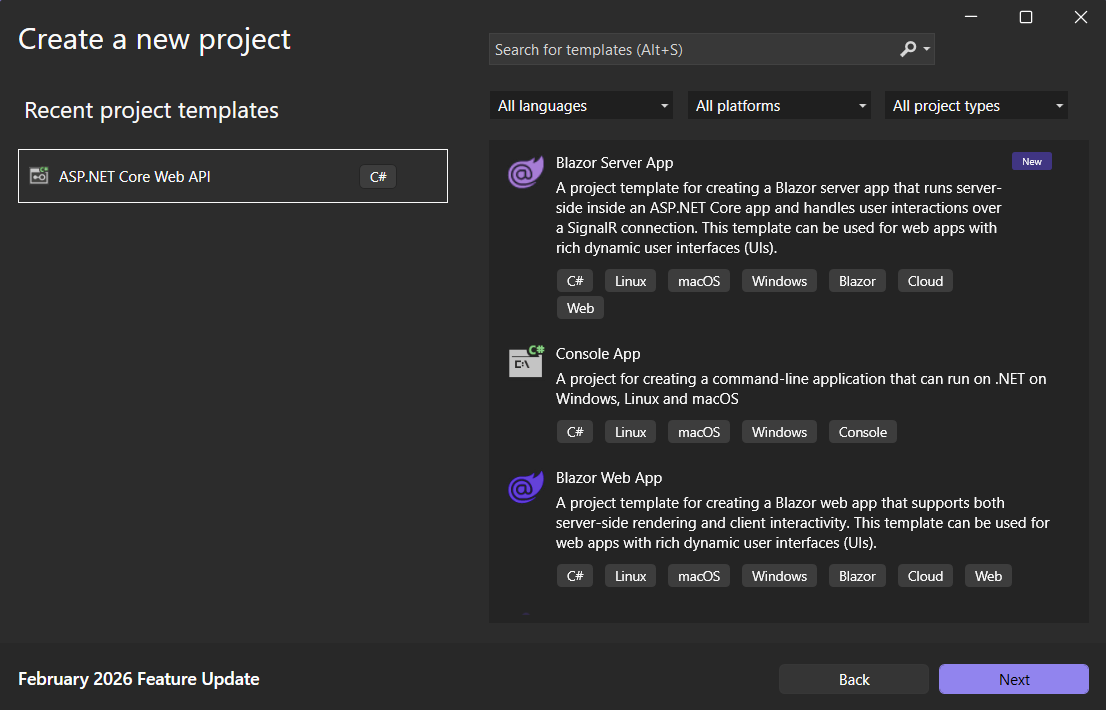1106x710 pixels.
Task: Click Cloud tag under Blazor Server App
Action: (925, 281)
